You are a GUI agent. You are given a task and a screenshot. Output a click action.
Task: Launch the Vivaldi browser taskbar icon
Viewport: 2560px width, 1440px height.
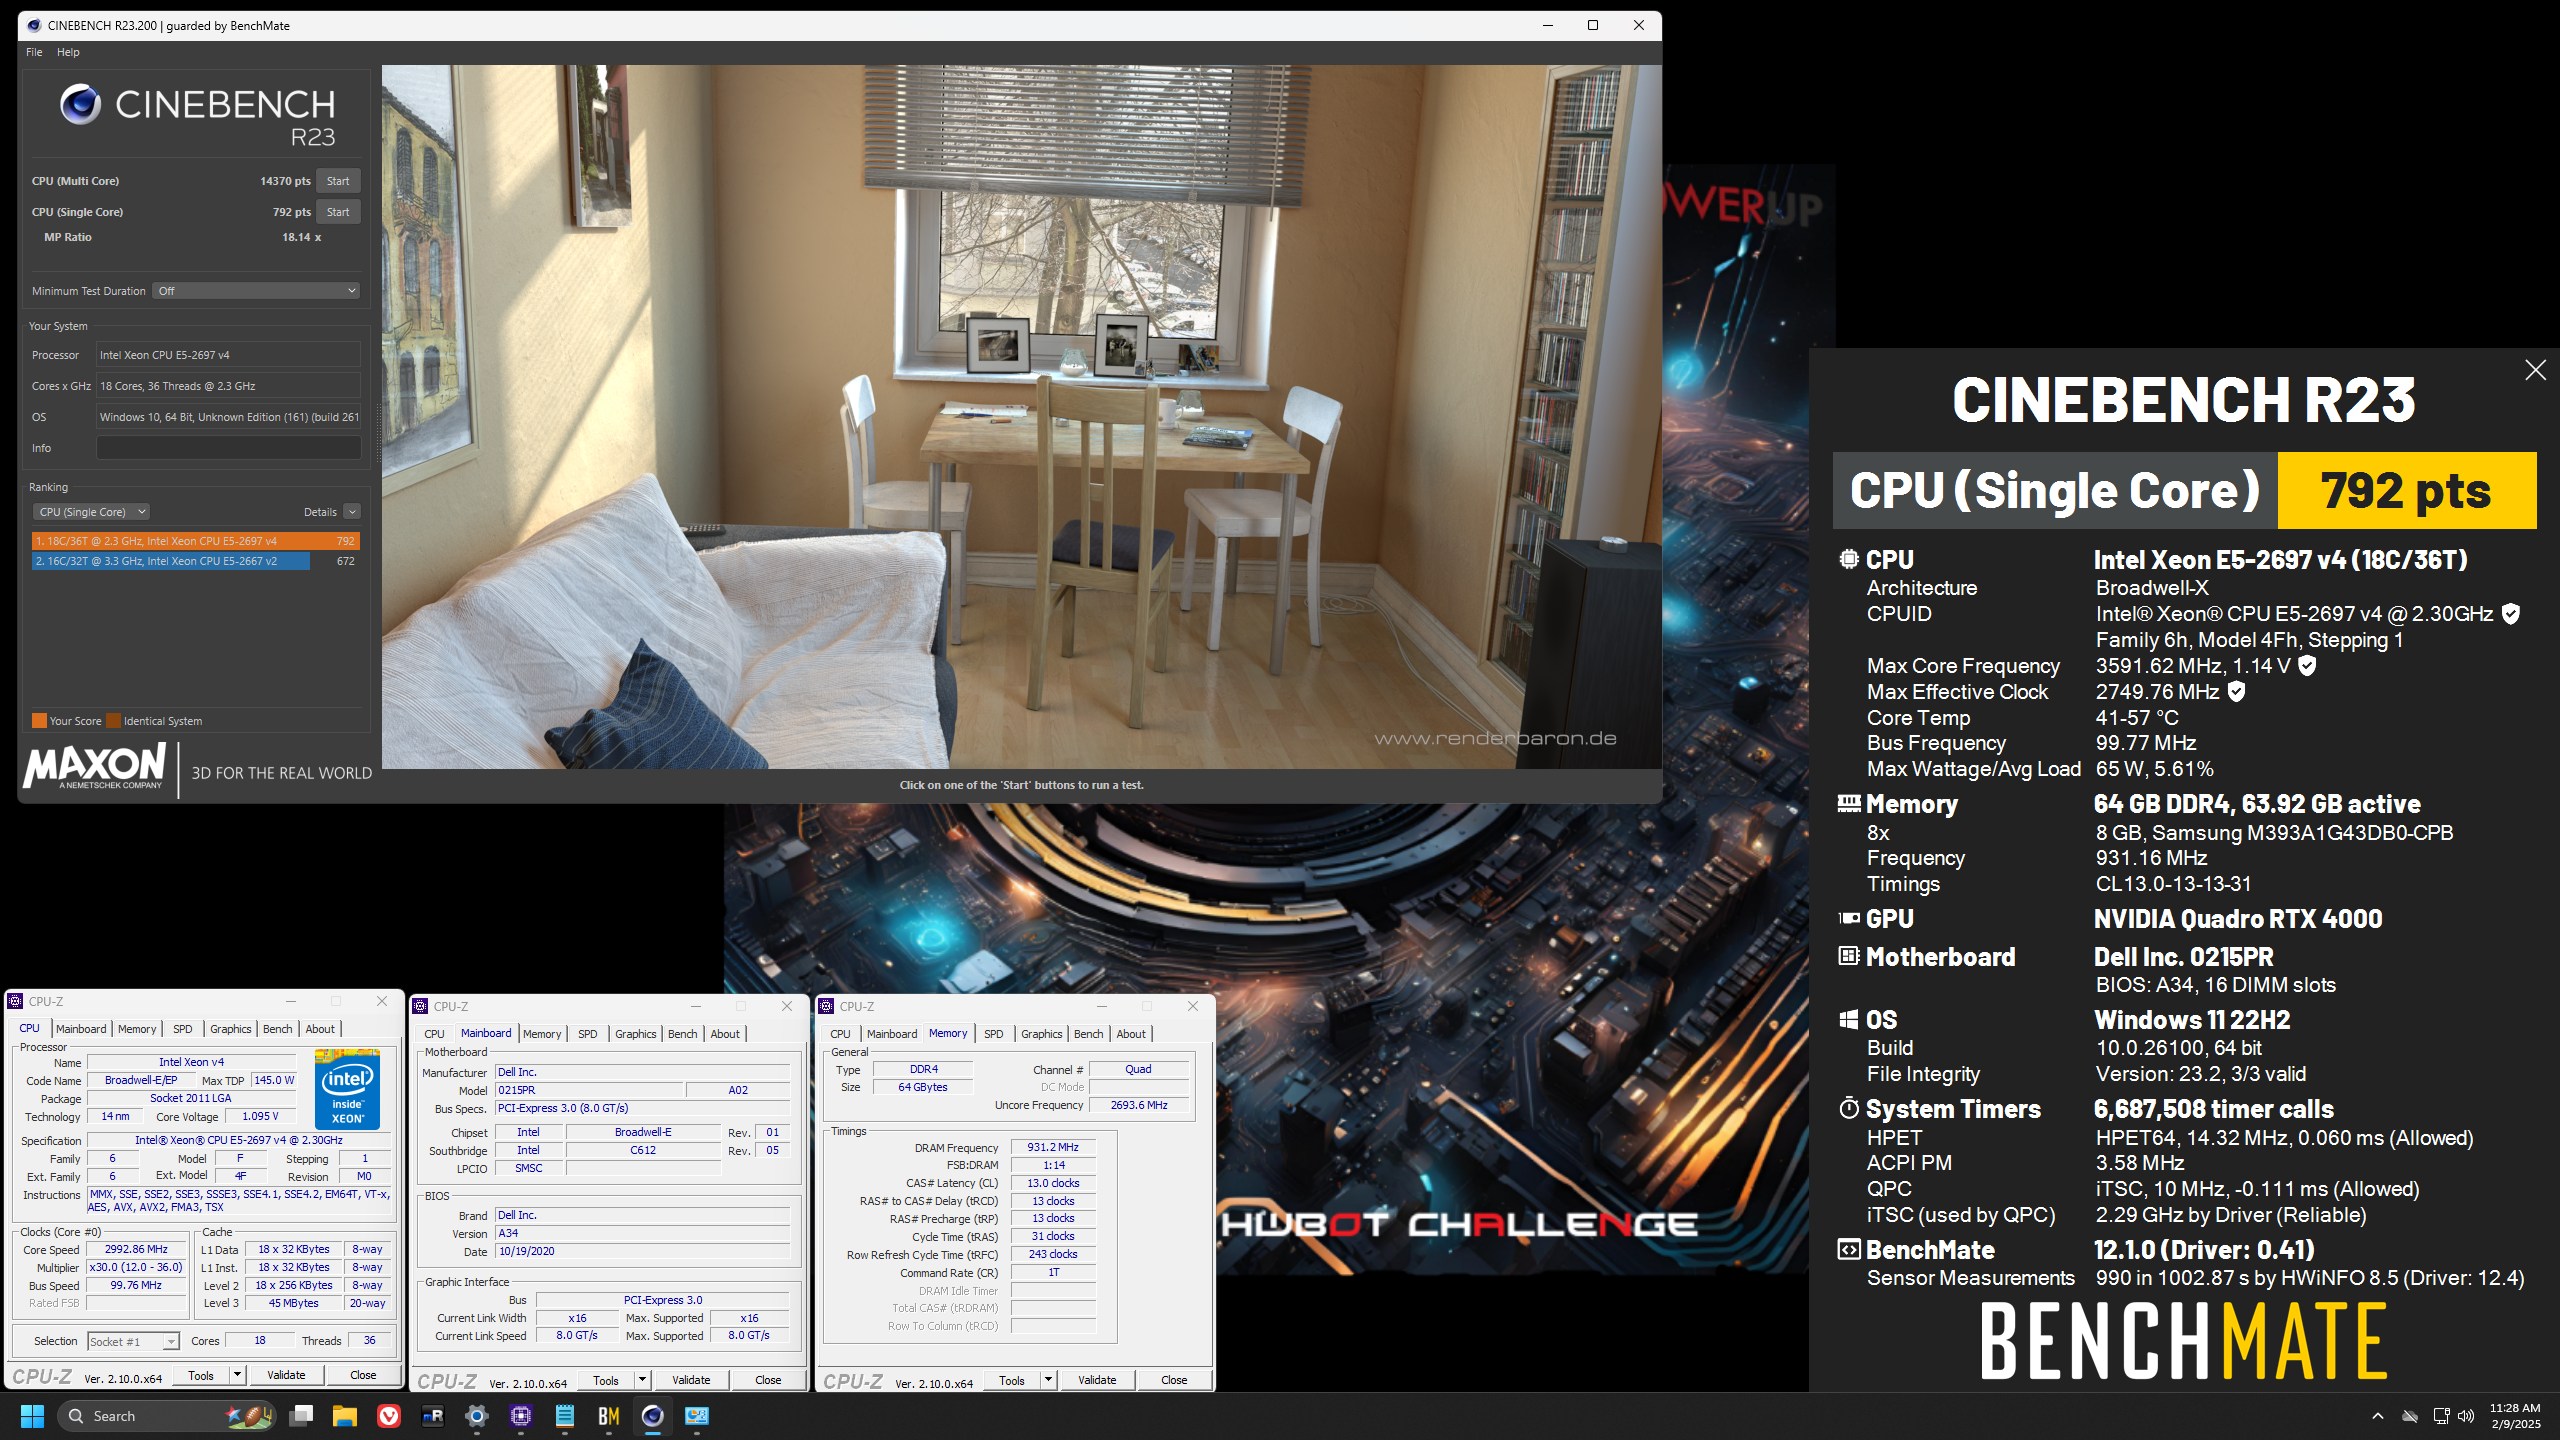pos(389,1416)
